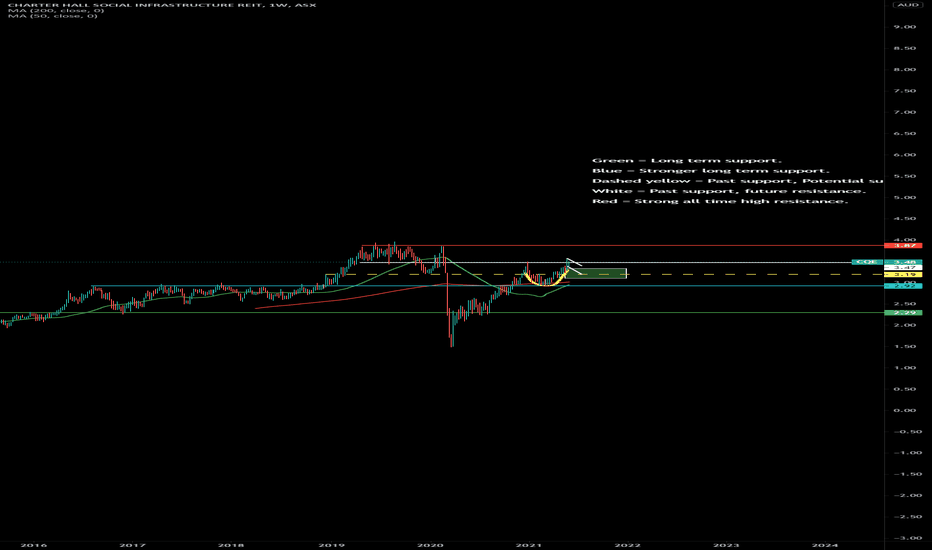Click the yellow cup curve drawing
The width and height of the screenshot is (932, 550).
(x=546, y=283)
